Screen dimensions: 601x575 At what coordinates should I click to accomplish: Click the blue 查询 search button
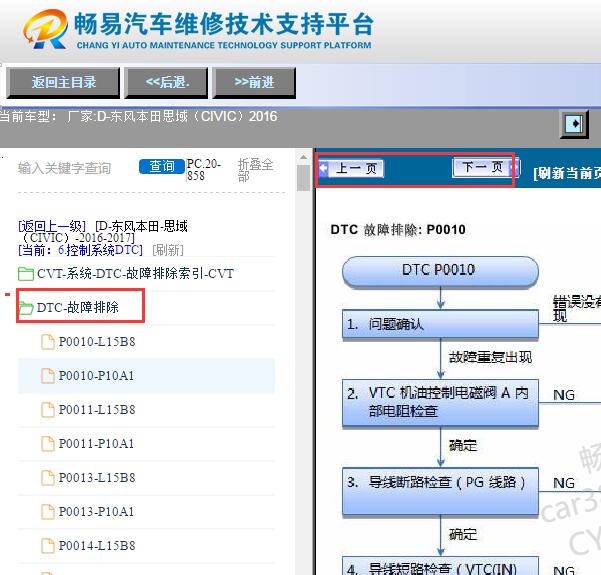tap(162, 166)
